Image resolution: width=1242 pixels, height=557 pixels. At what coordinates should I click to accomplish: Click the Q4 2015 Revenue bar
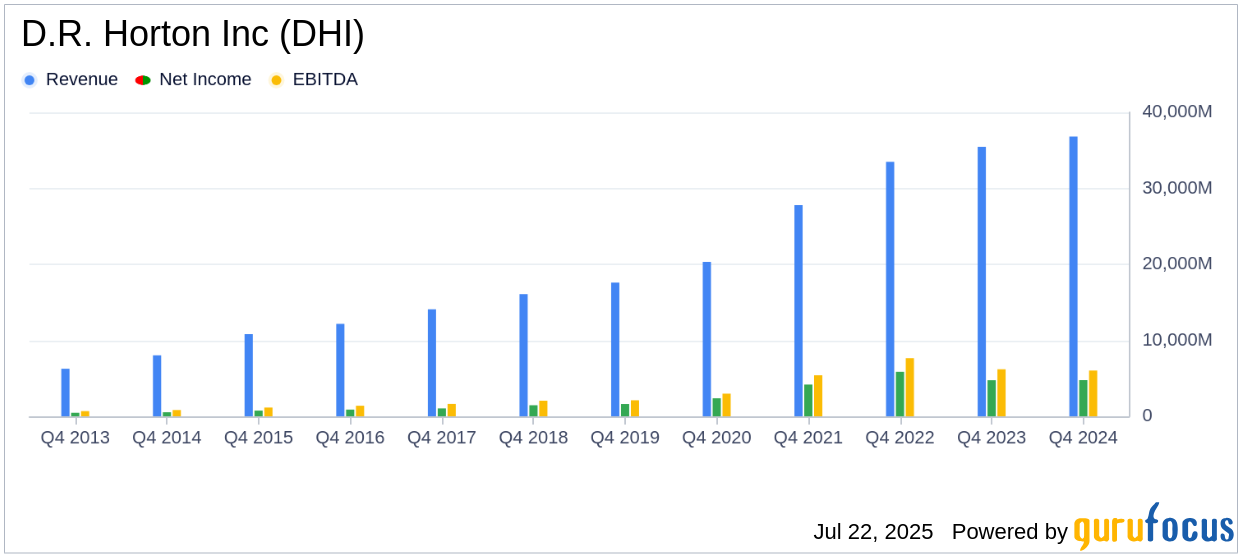pos(249,375)
